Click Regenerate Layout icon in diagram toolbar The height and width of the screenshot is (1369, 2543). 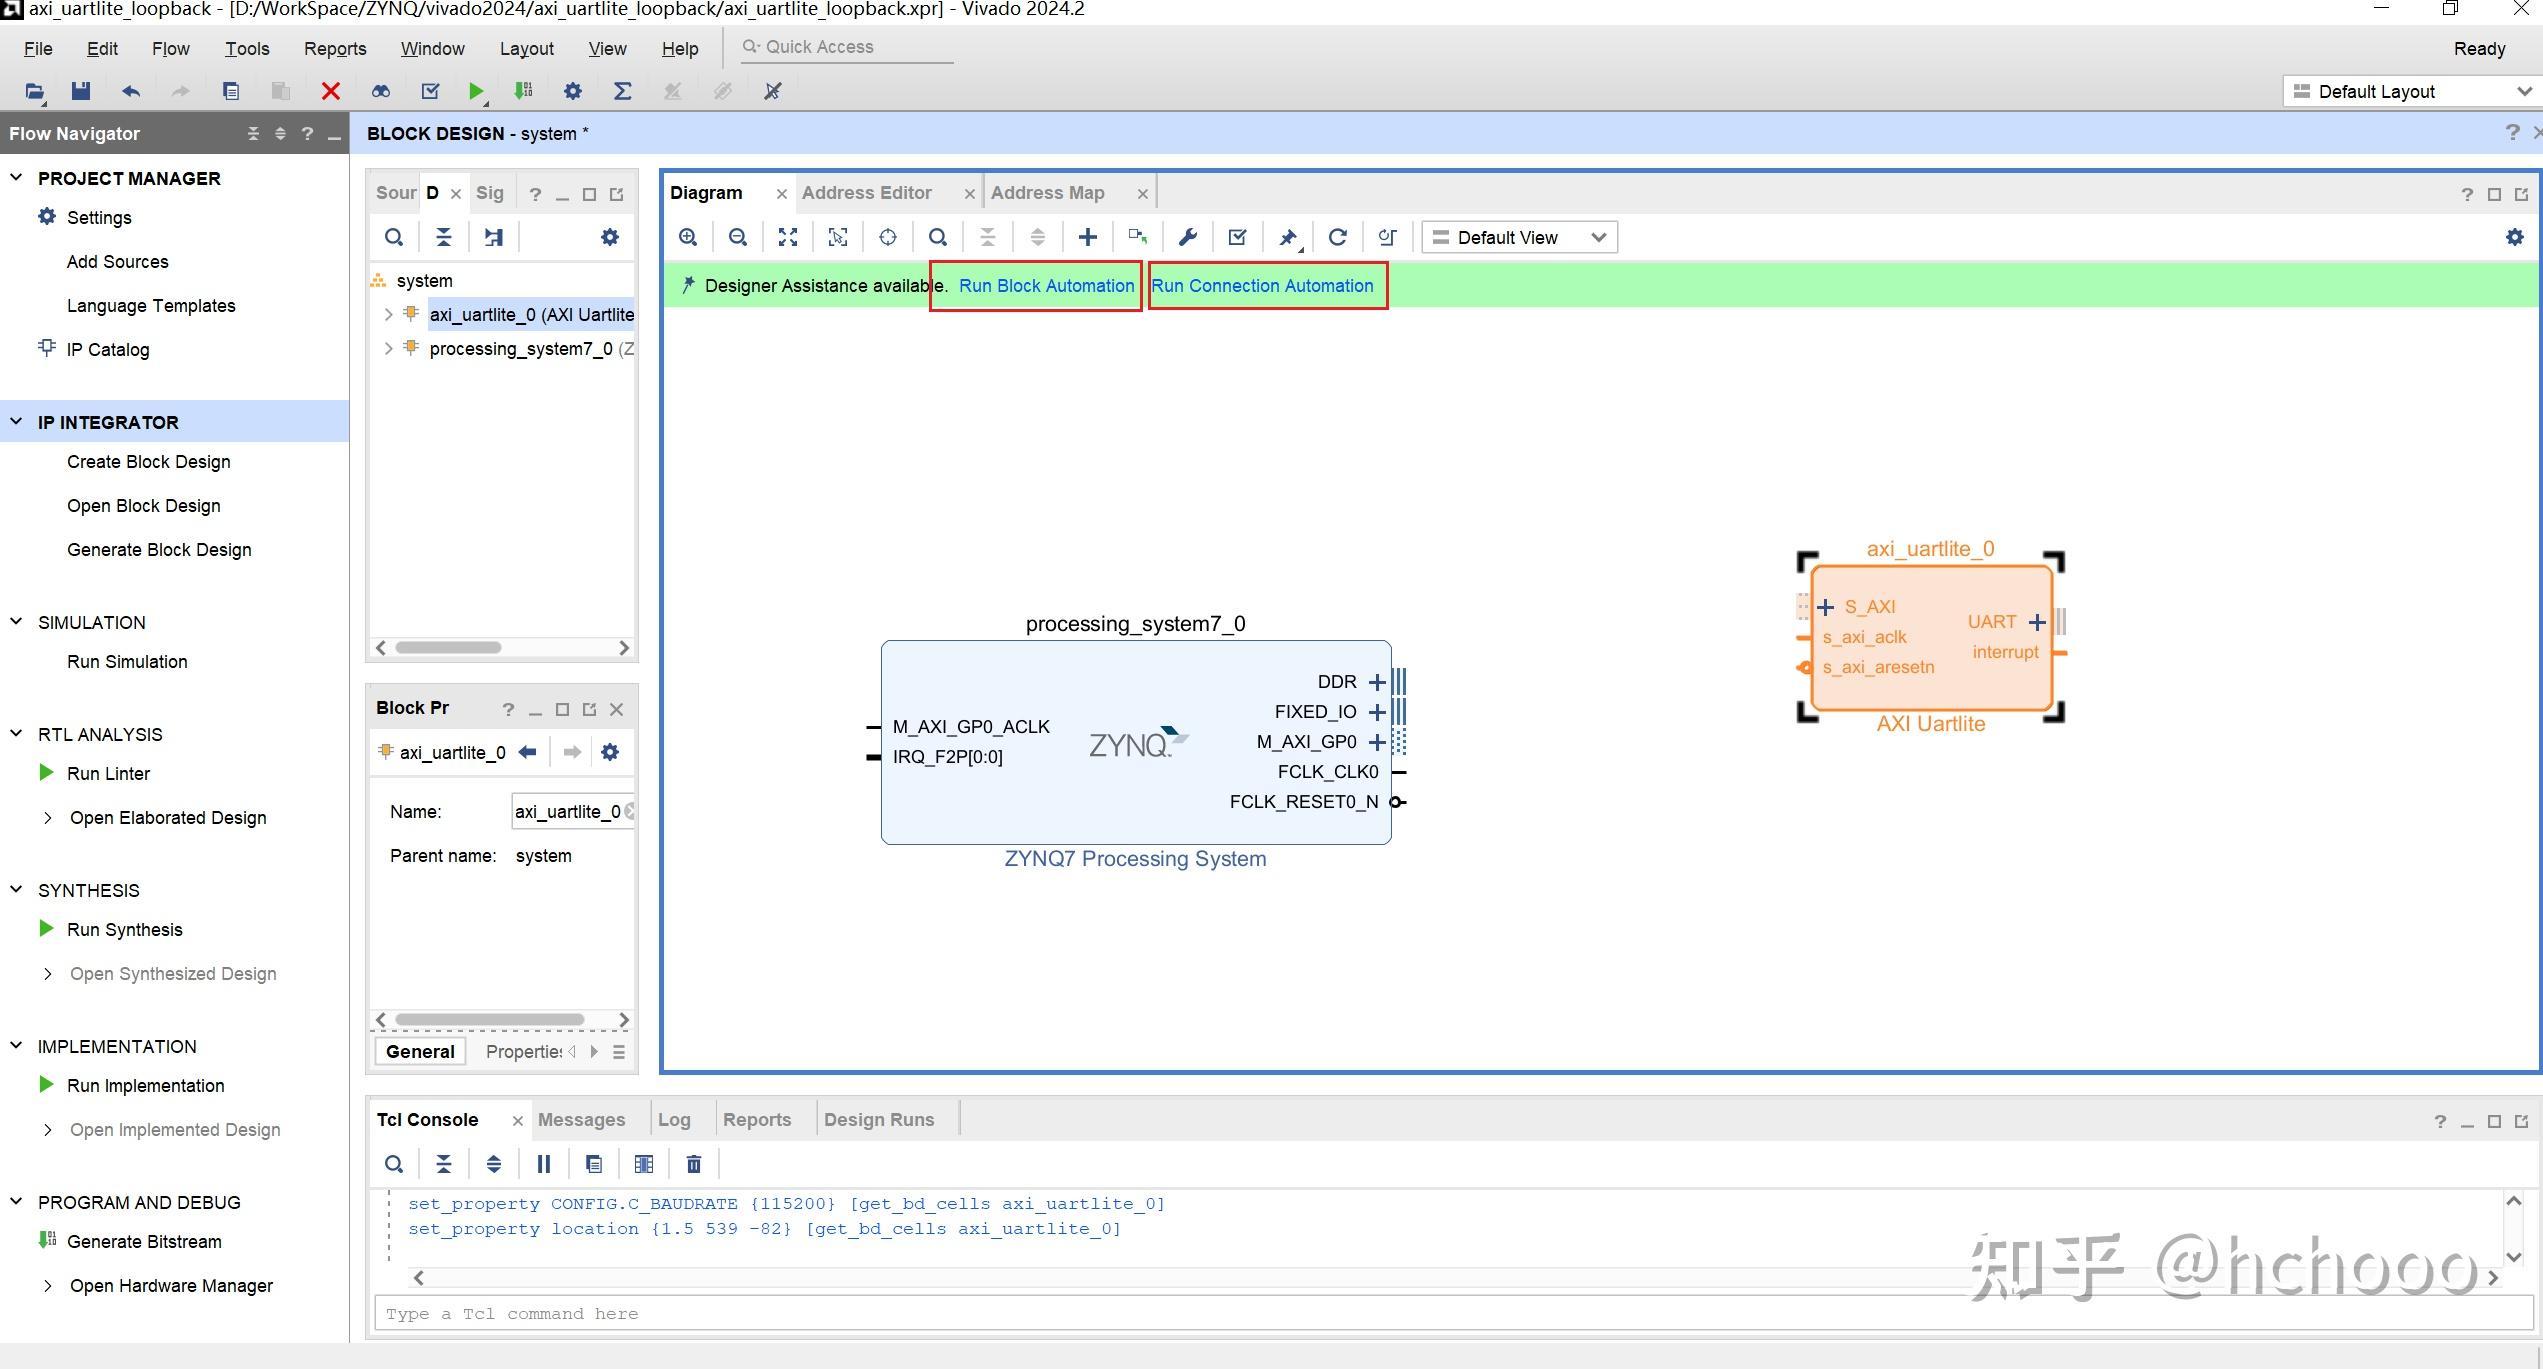[x=1337, y=237]
